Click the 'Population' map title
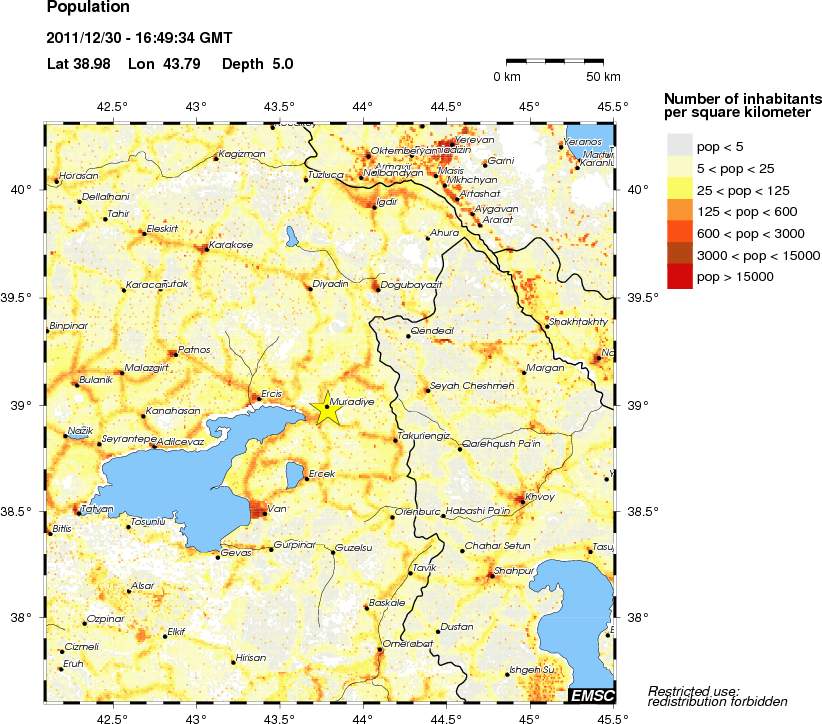This screenshot has width=822, height=724. click(88, 8)
